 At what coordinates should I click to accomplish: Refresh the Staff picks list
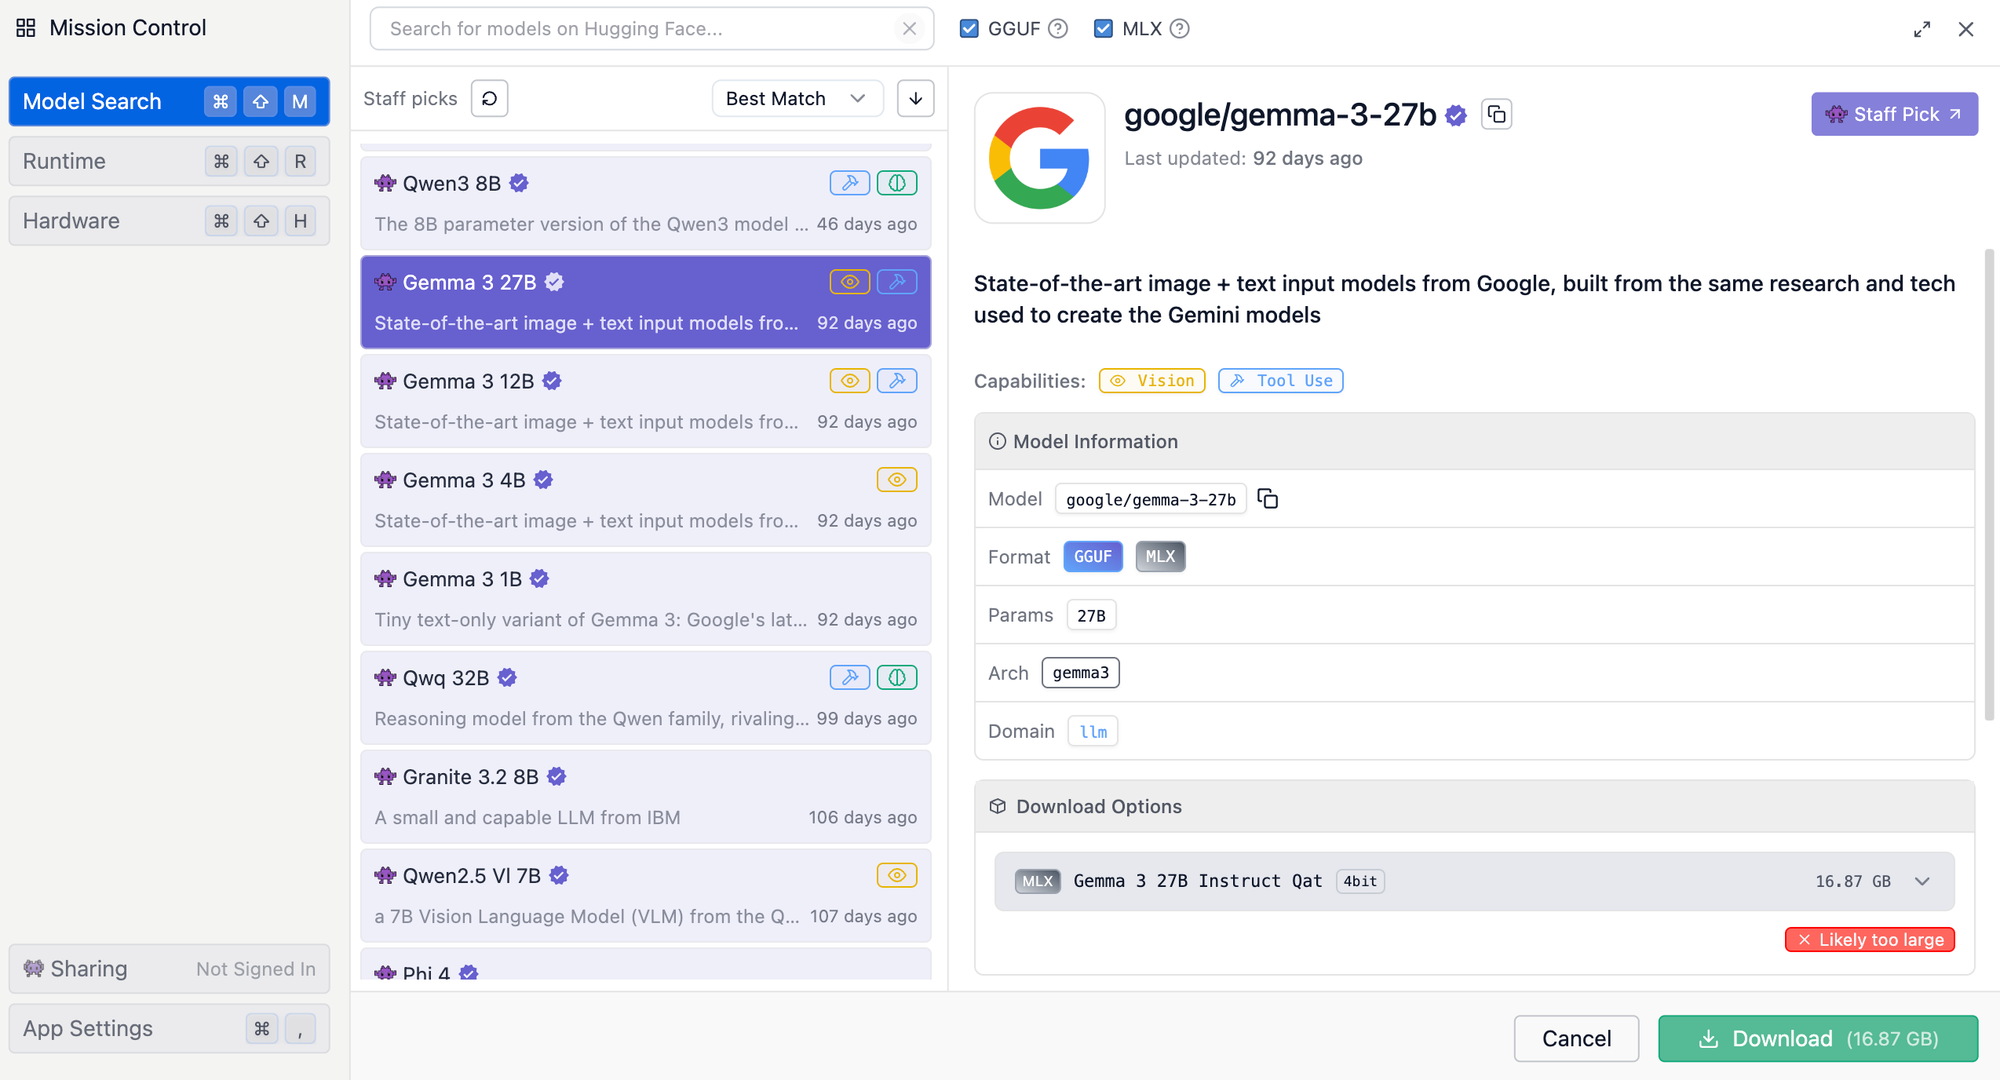click(490, 98)
